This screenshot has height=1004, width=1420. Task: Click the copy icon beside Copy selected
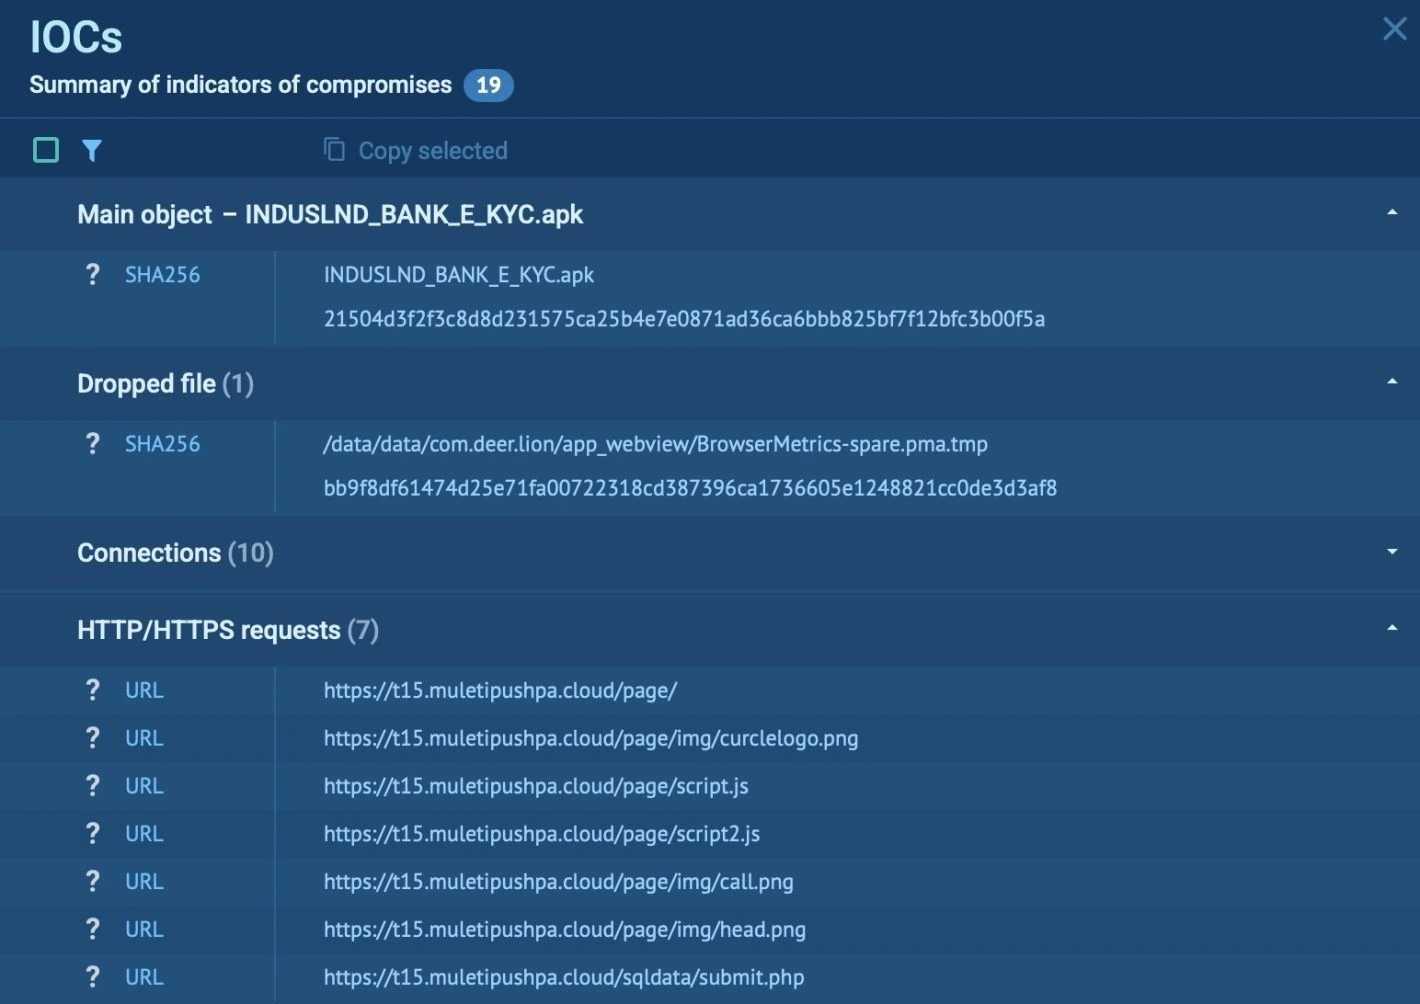point(334,150)
